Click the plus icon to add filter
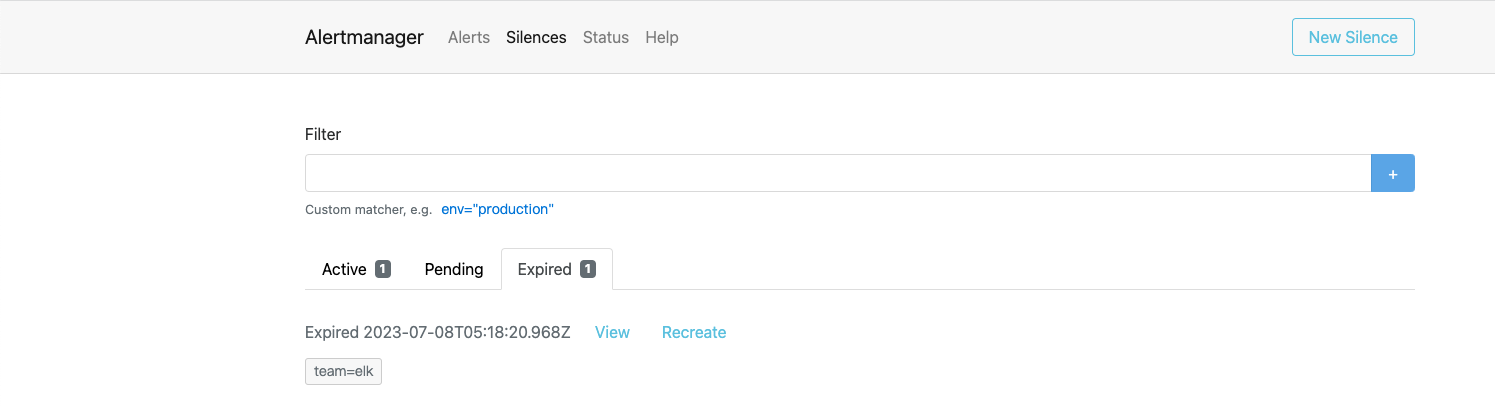 1392,173
